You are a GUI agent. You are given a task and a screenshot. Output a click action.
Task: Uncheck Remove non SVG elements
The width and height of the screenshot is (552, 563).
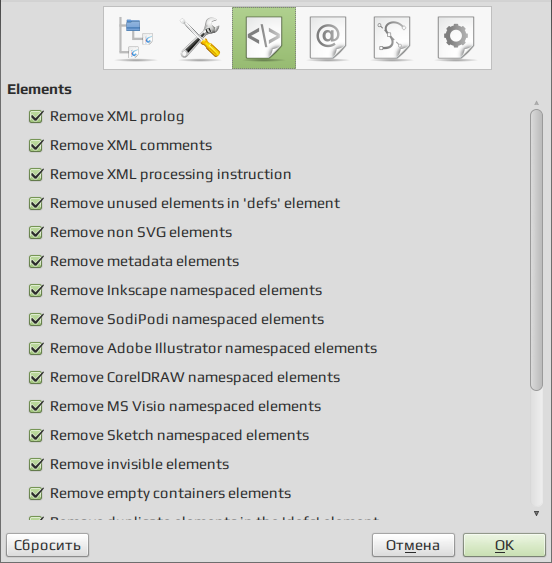pyautogui.click(x=36, y=233)
